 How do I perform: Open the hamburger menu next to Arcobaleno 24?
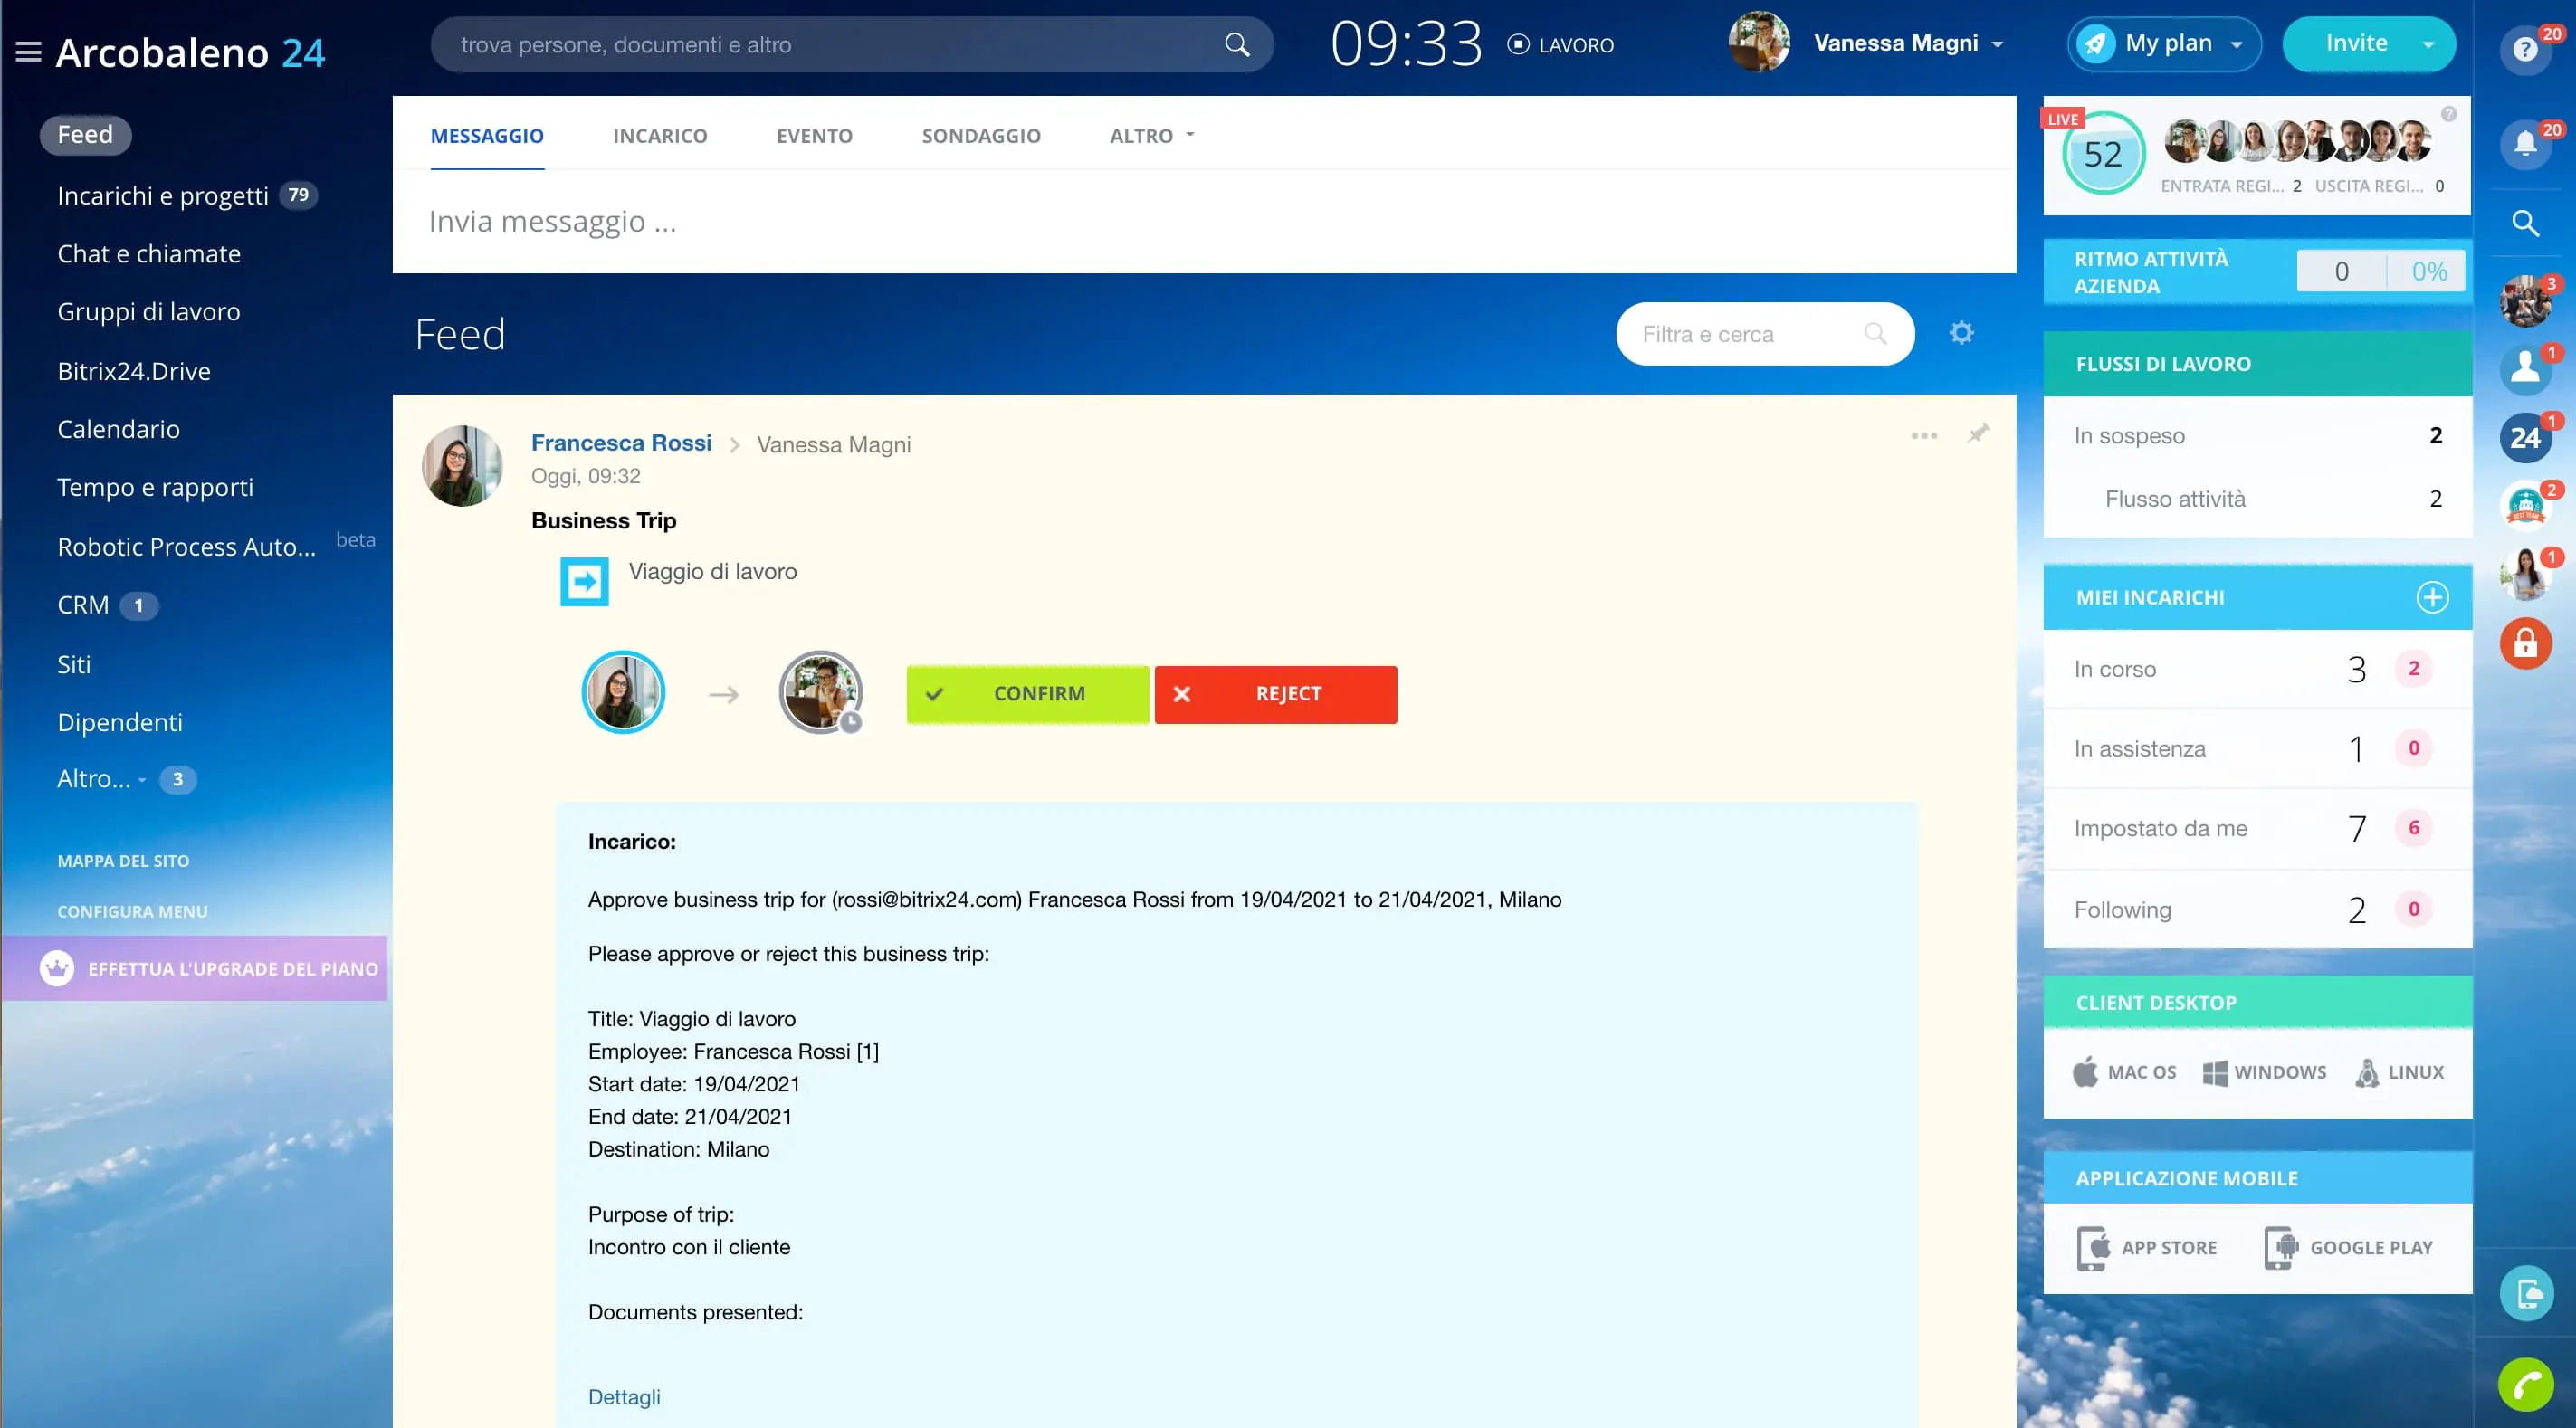[x=28, y=52]
